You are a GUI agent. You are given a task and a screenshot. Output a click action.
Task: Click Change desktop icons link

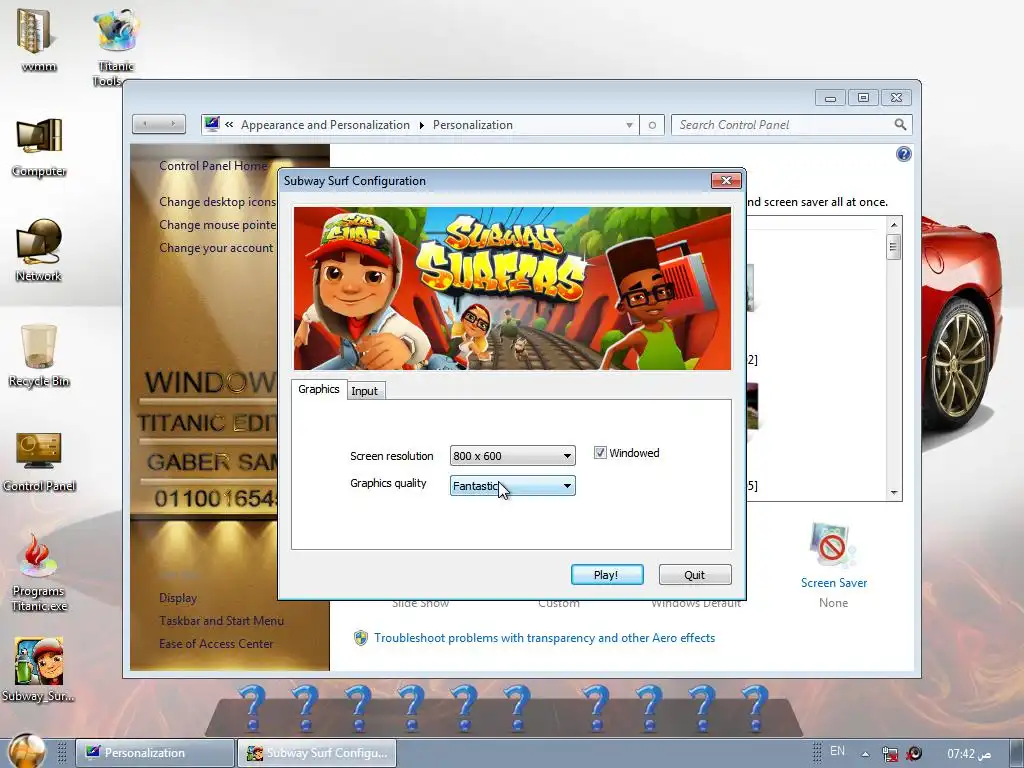(x=217, y=202)
